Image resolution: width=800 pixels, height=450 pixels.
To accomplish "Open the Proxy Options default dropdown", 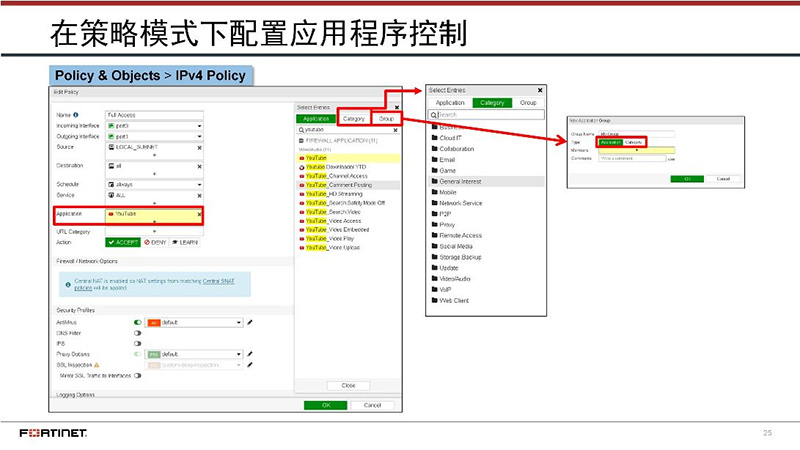I will click(x=194, y=354).
